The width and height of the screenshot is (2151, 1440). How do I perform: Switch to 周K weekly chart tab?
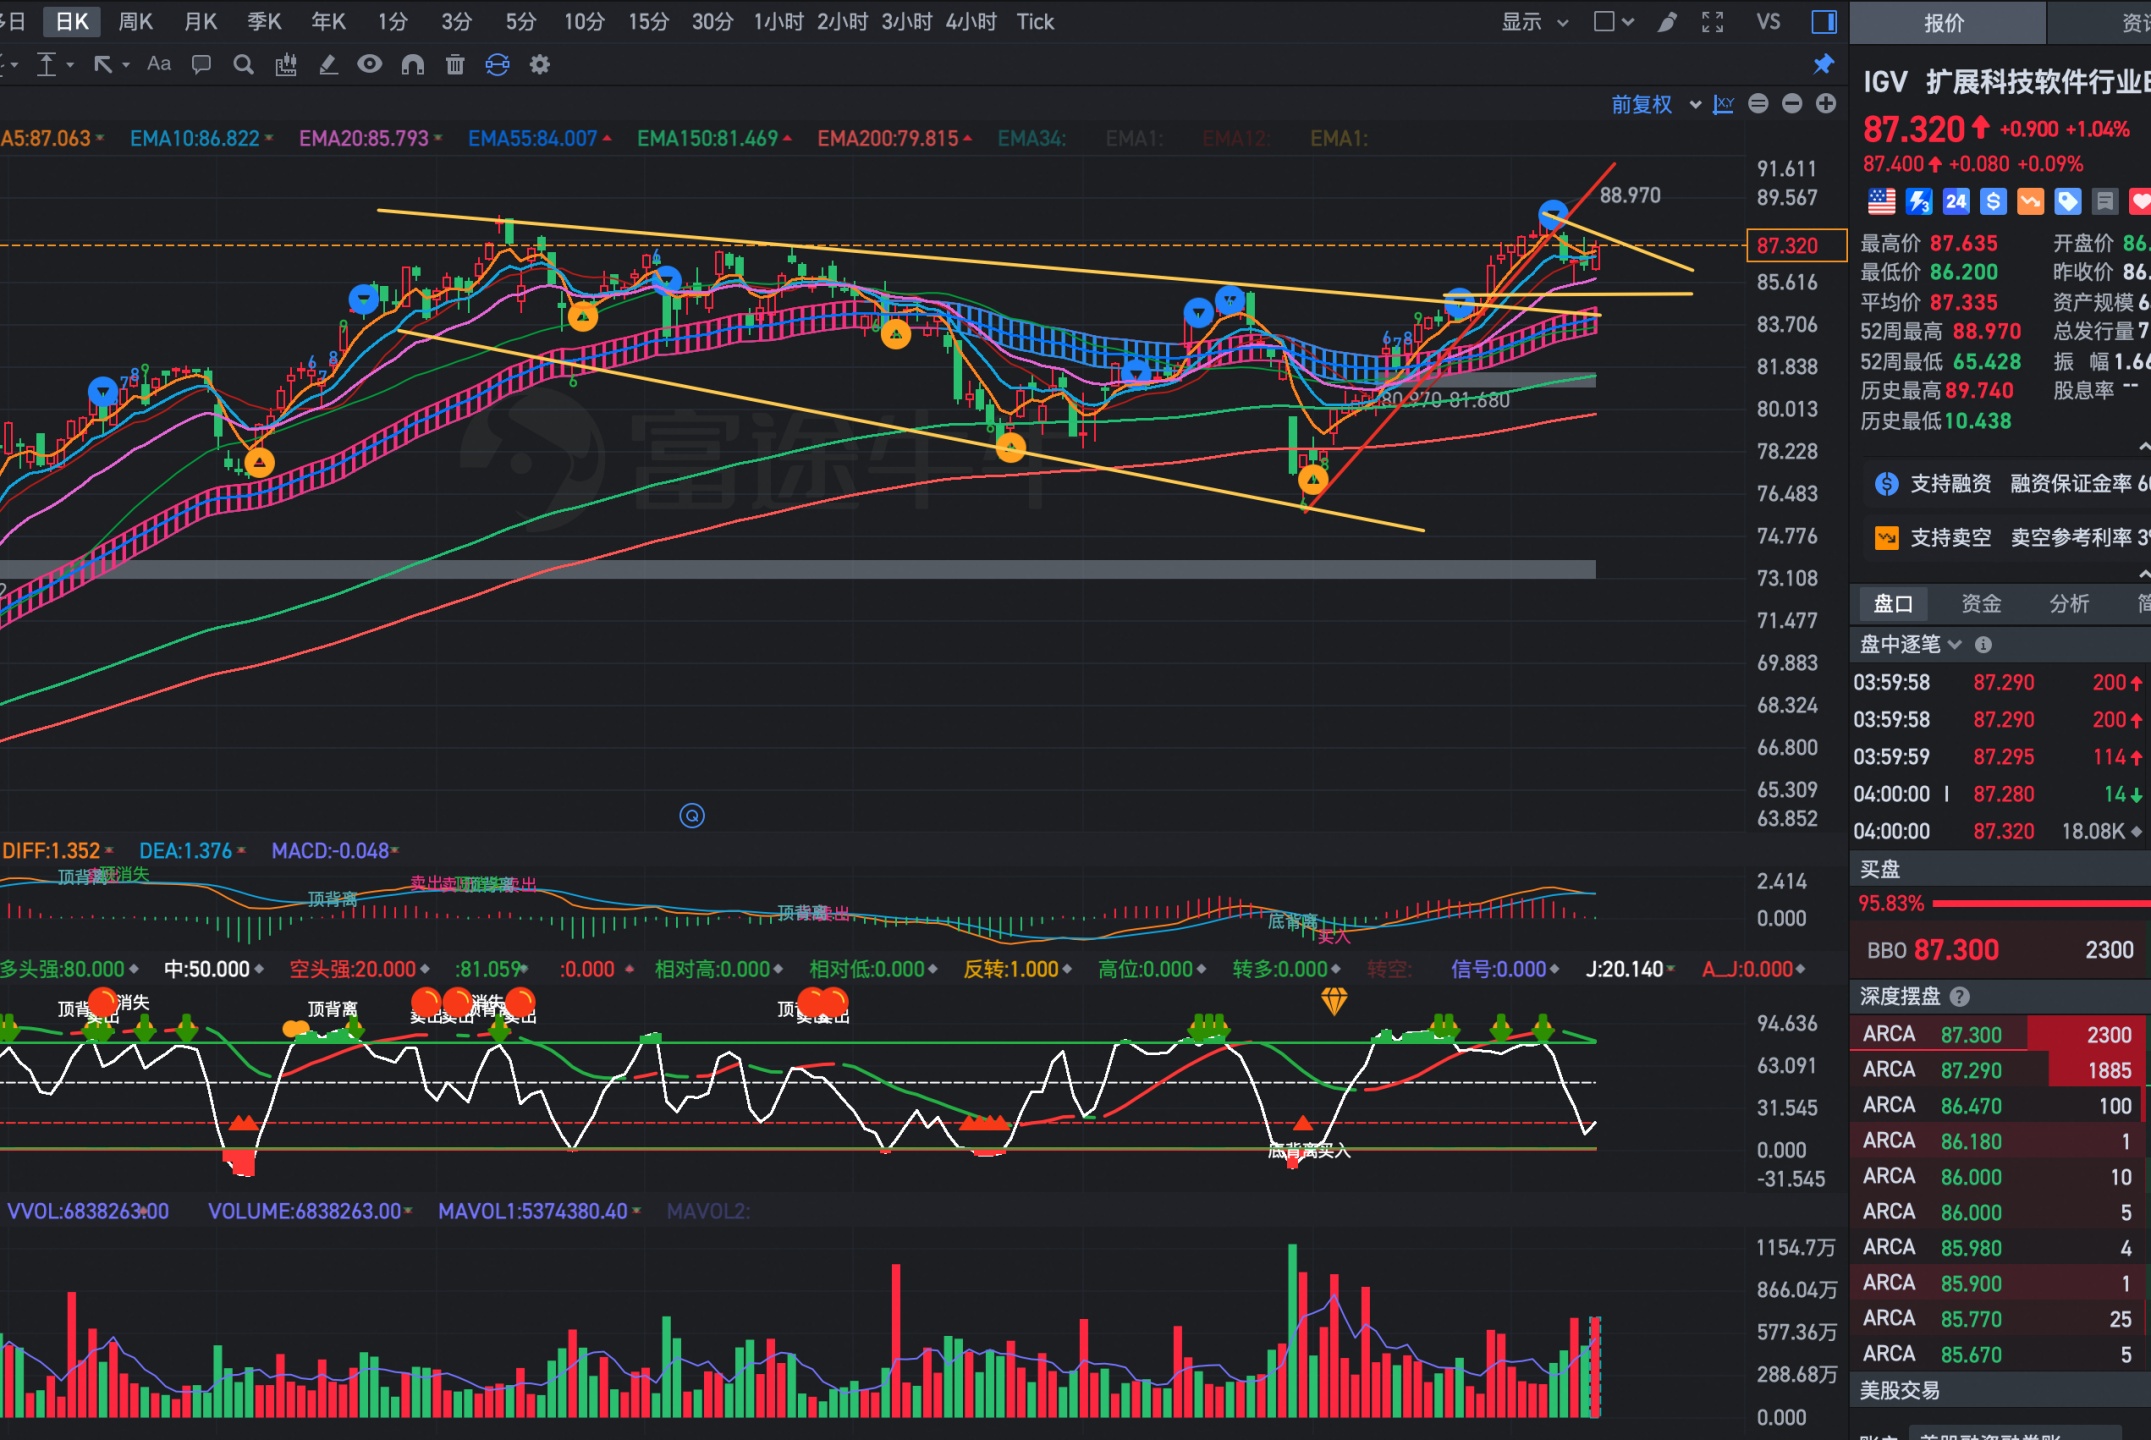(x=136, y=22)
